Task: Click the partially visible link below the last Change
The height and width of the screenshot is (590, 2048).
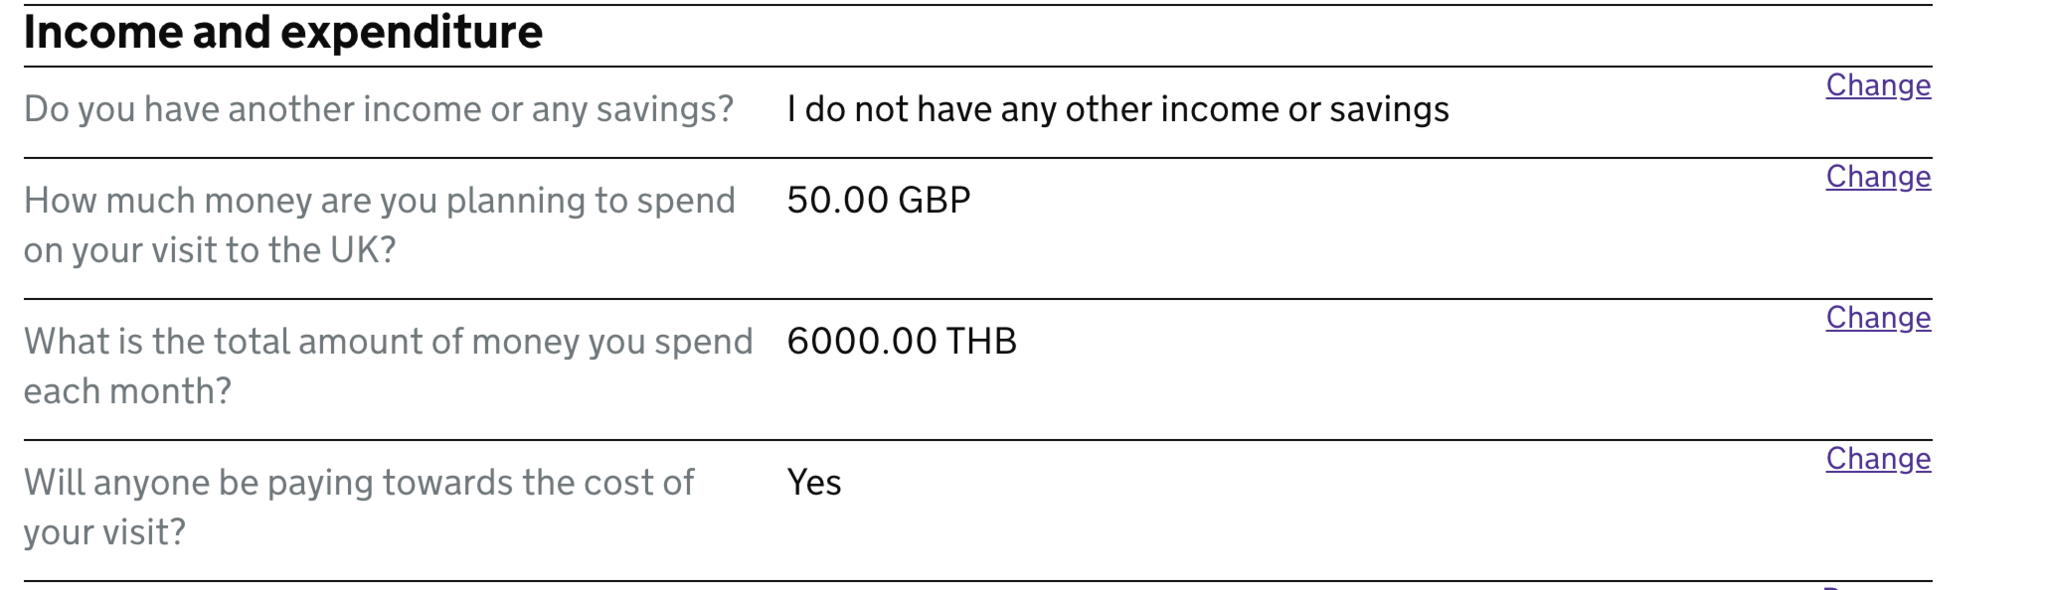Action: (1878, 587)
